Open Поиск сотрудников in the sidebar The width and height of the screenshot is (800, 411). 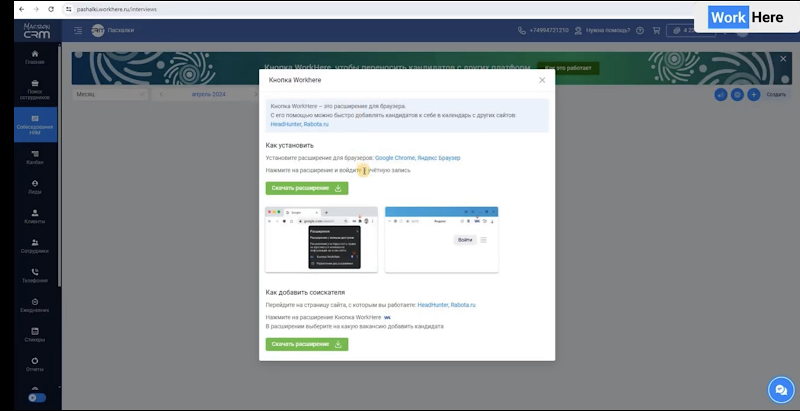35,89
